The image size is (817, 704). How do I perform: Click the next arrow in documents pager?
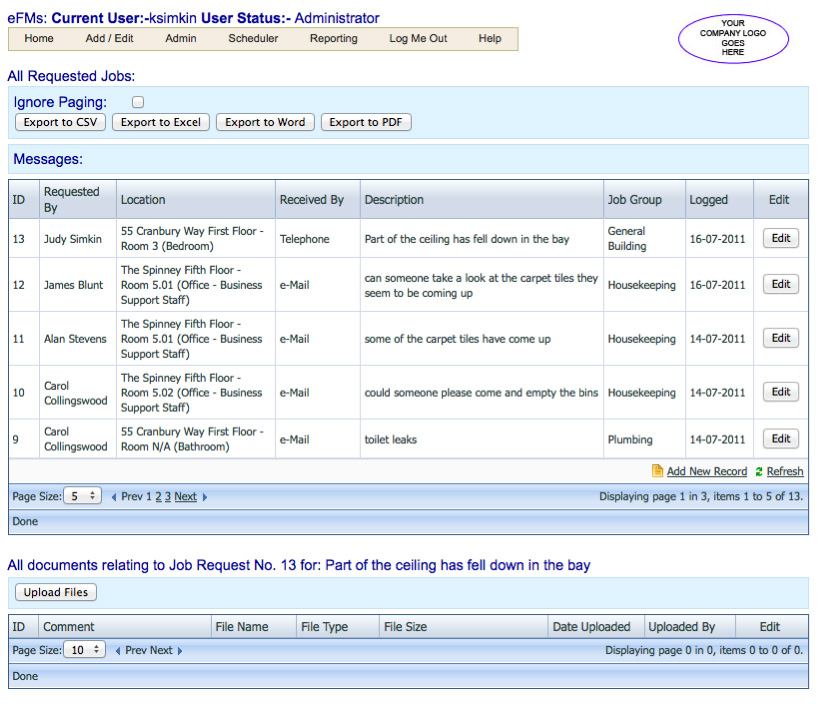[180, 651]
